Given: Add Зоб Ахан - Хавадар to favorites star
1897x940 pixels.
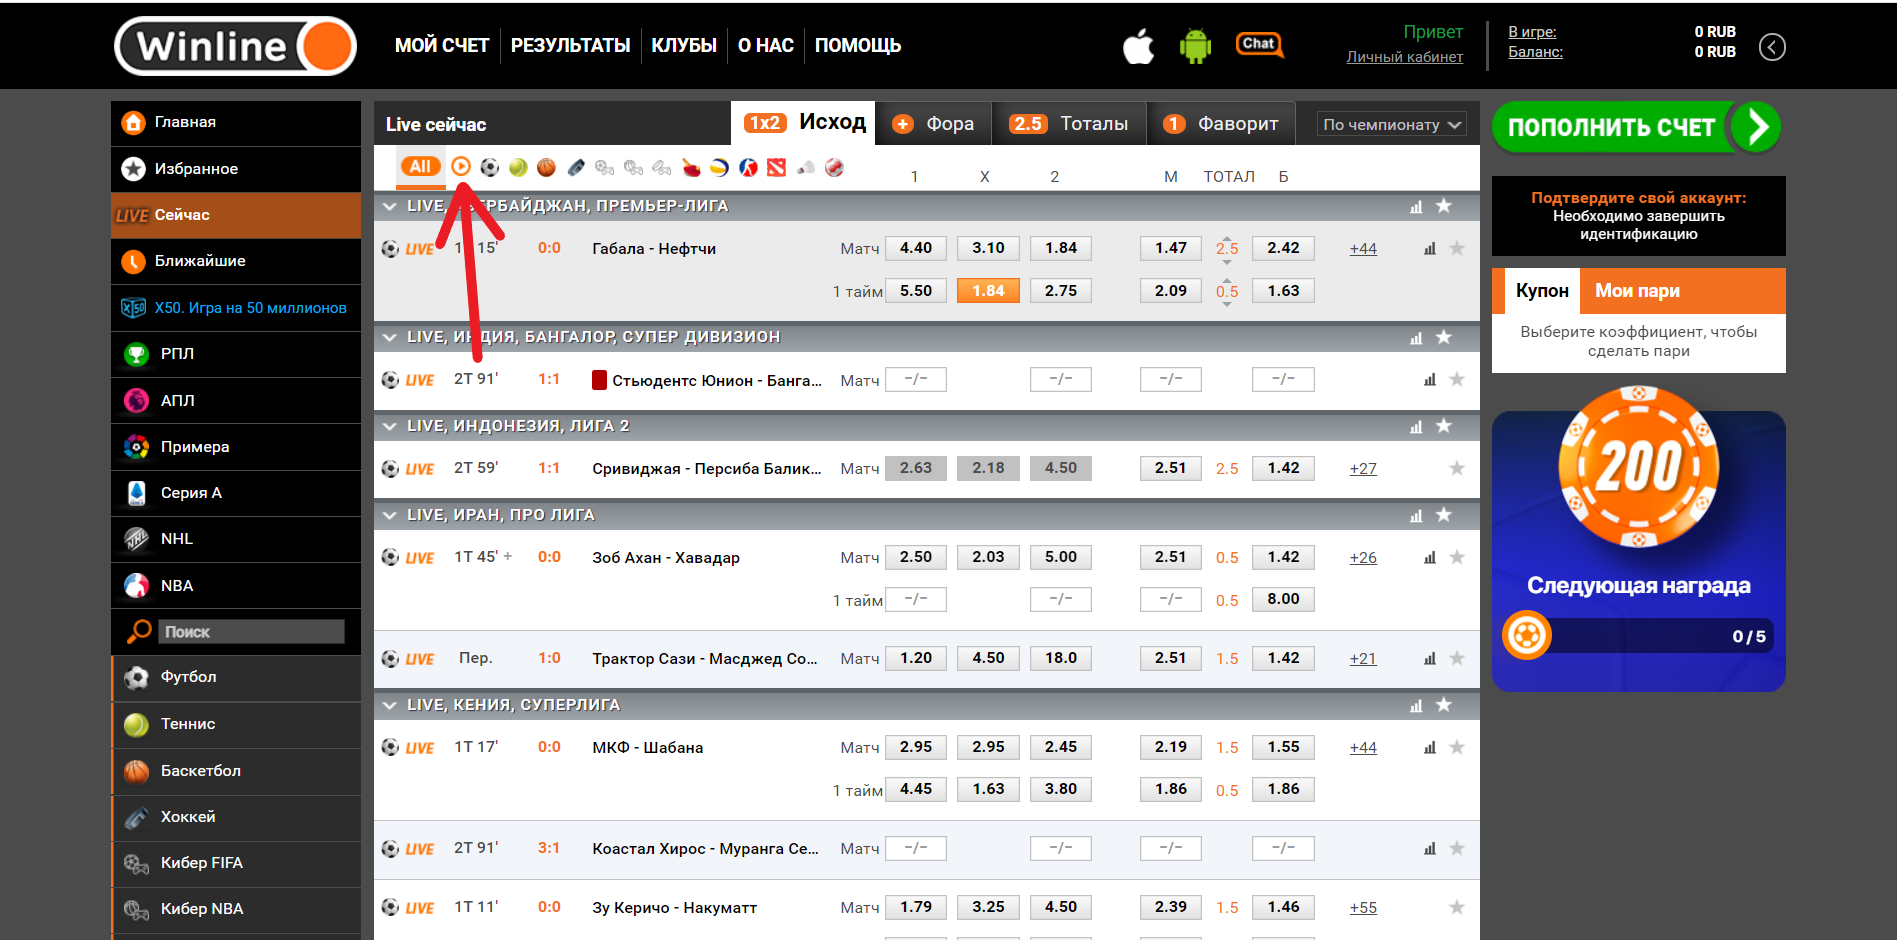Looking at the screenshot, I should tap(1457, 557).
